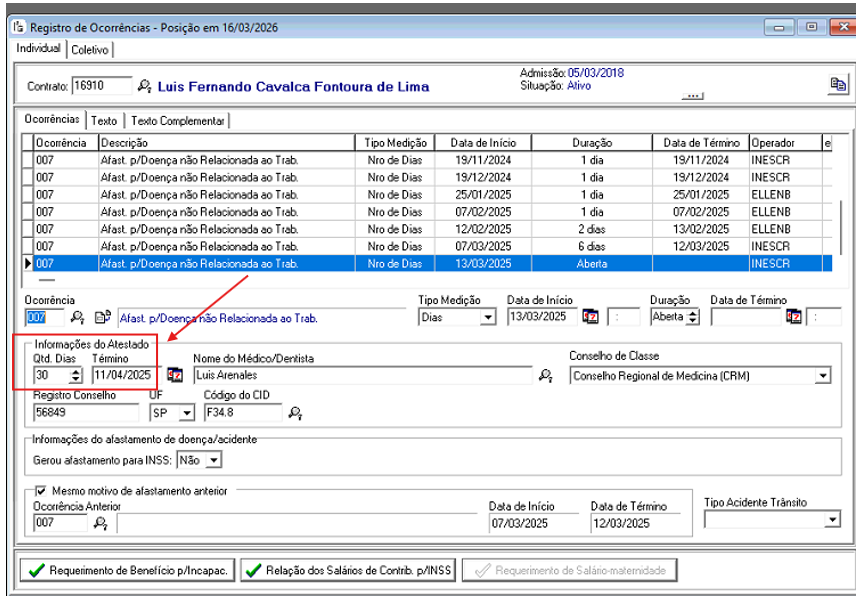
Task: Click Requerimento de Benefício p/Incapac. button
Action: pyautogui.click(x=127, y=570)
